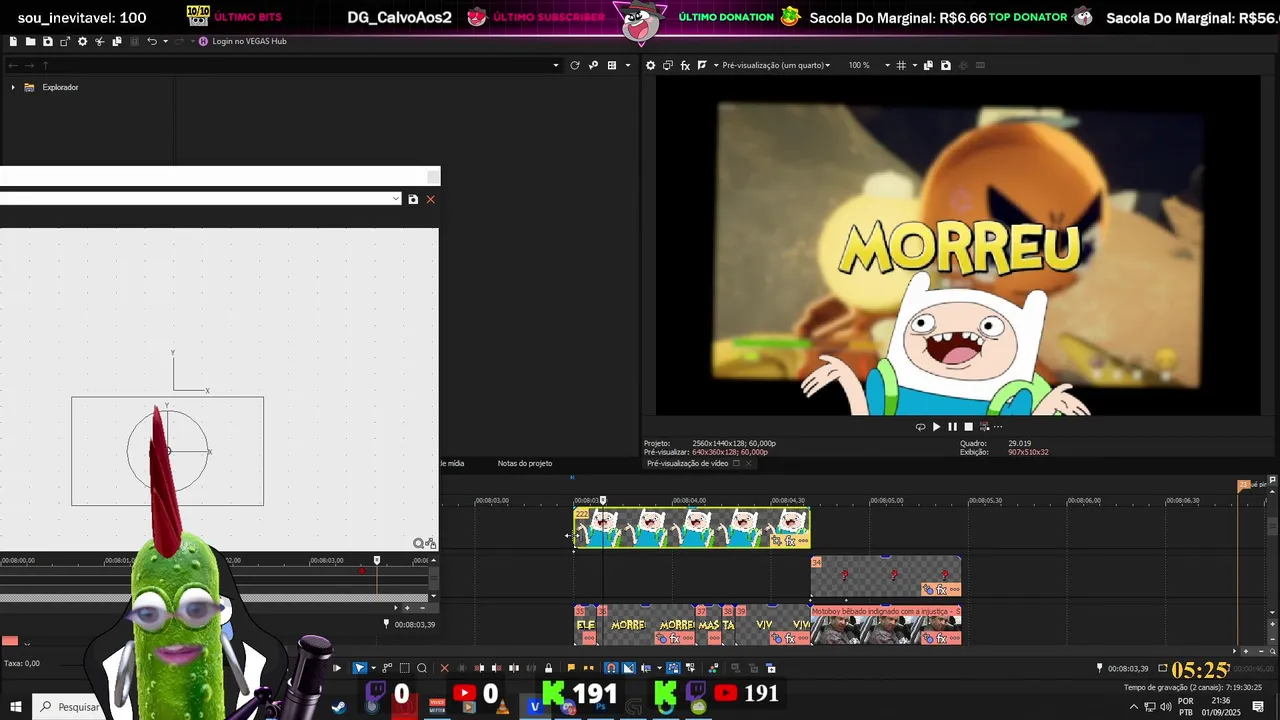This screenshot has height=720, width=1280.
Task: Open split screen view options dropdown
Action: pyautogui.click(x=715, y=65)
